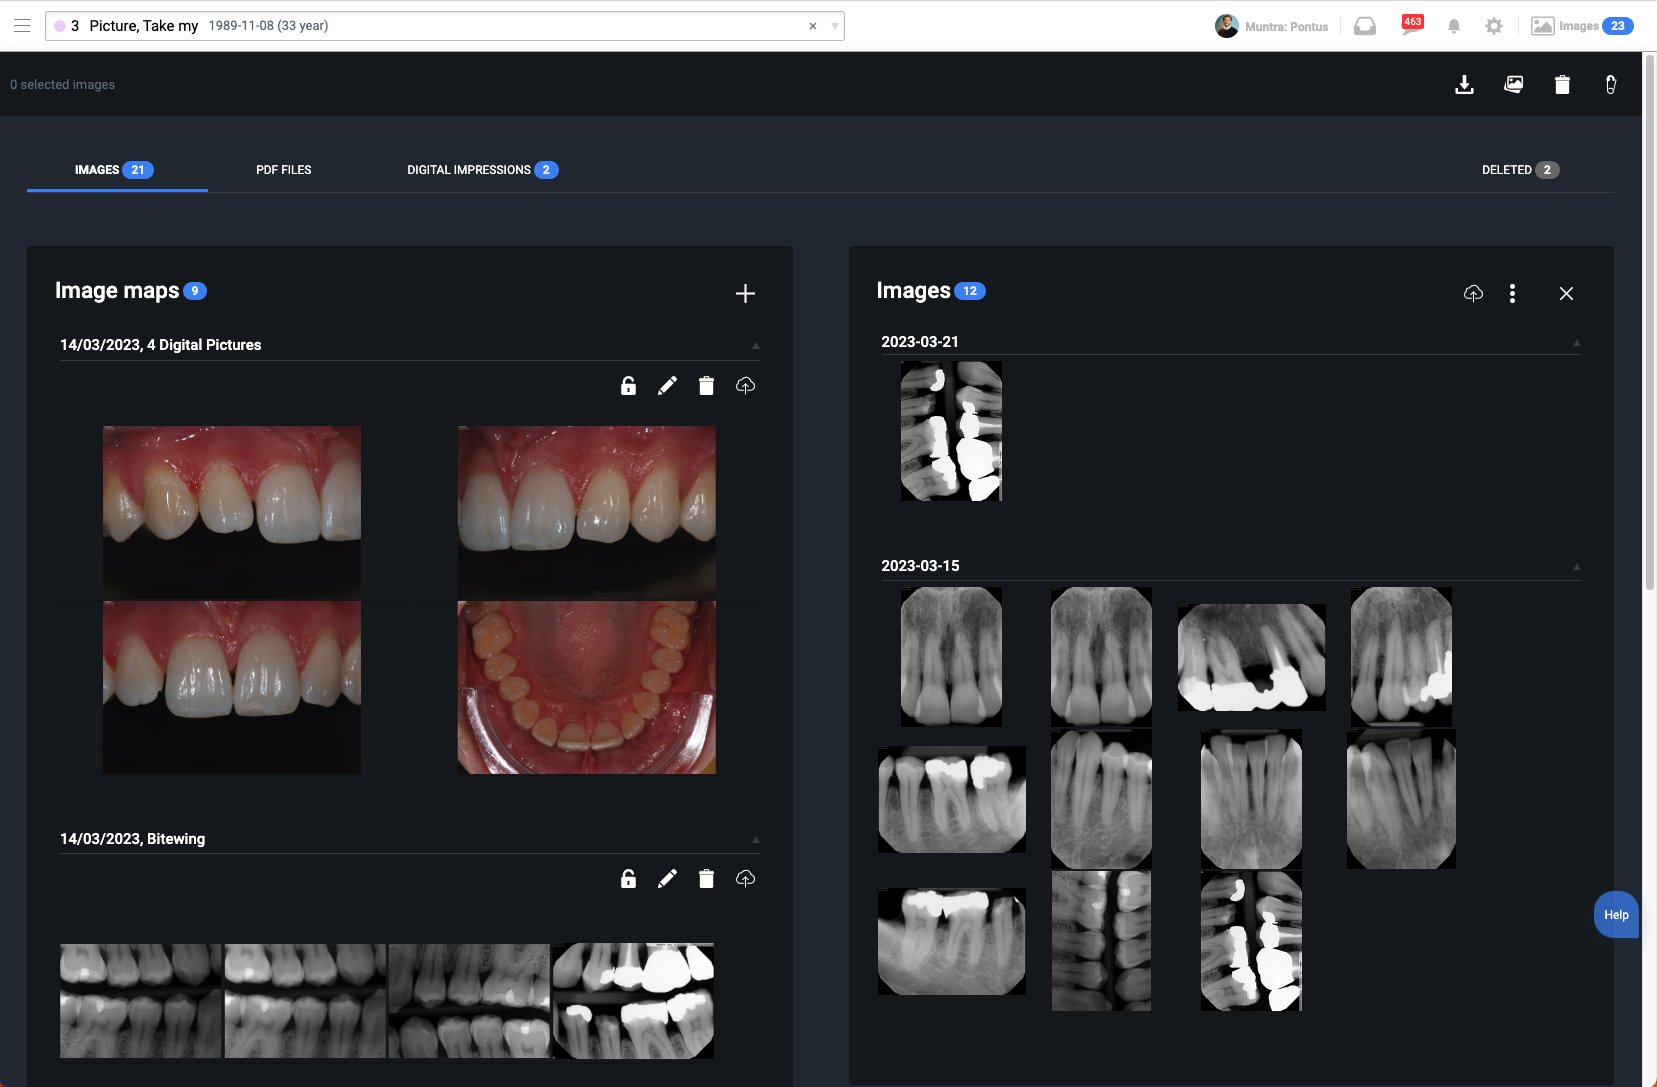
Task: Open the inbox icon in the header
Action: coord(1364,25)
